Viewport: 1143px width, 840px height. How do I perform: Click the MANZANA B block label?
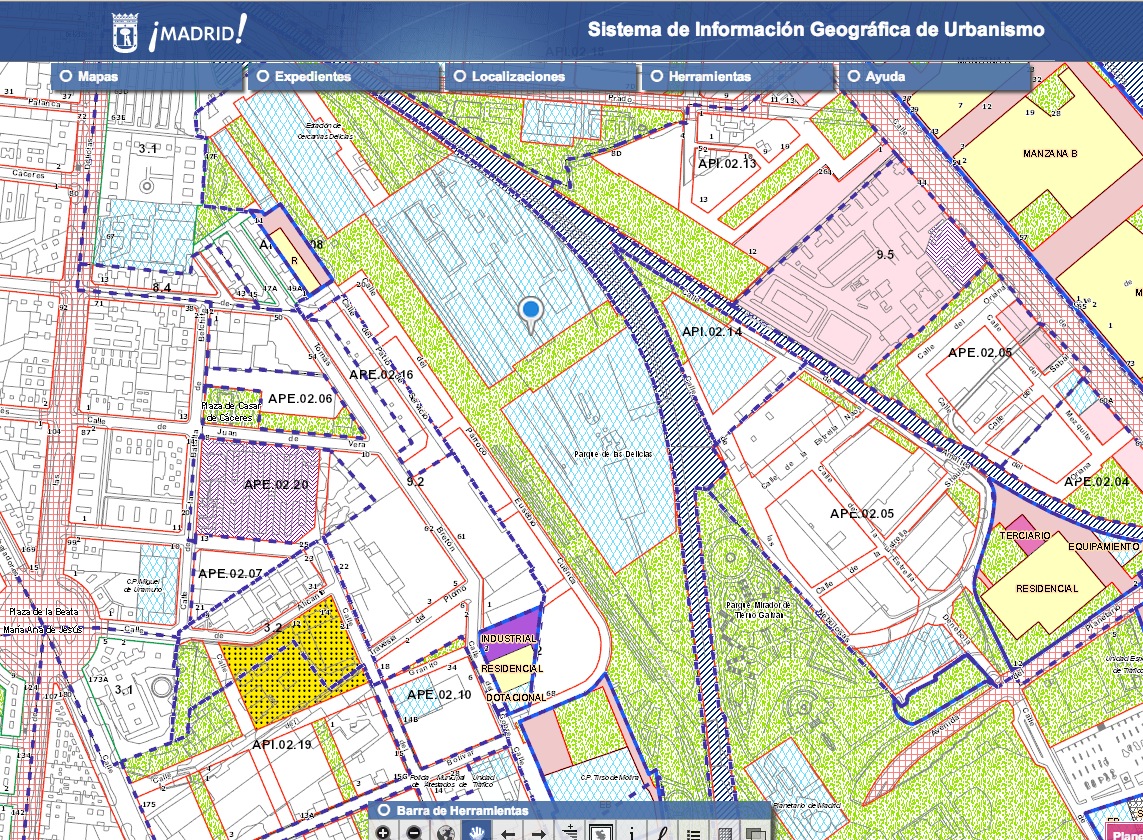1050,154
